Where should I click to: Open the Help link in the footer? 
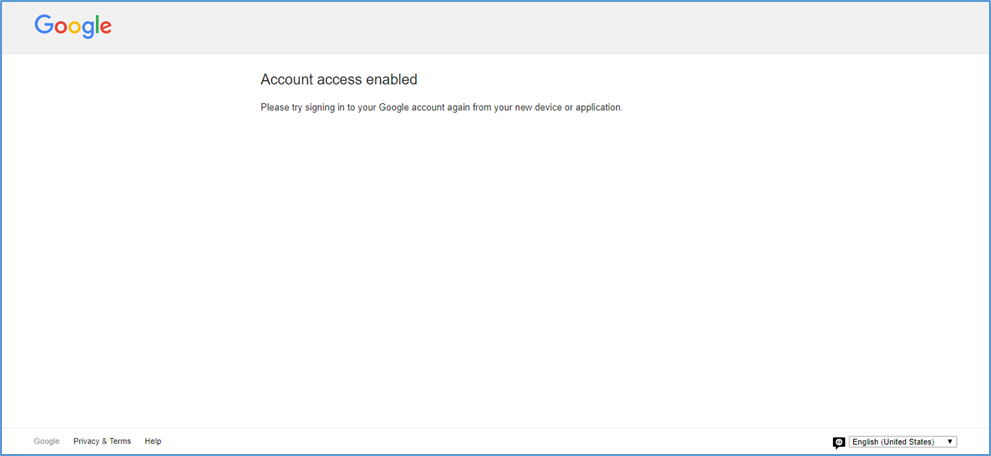(152, 441)
